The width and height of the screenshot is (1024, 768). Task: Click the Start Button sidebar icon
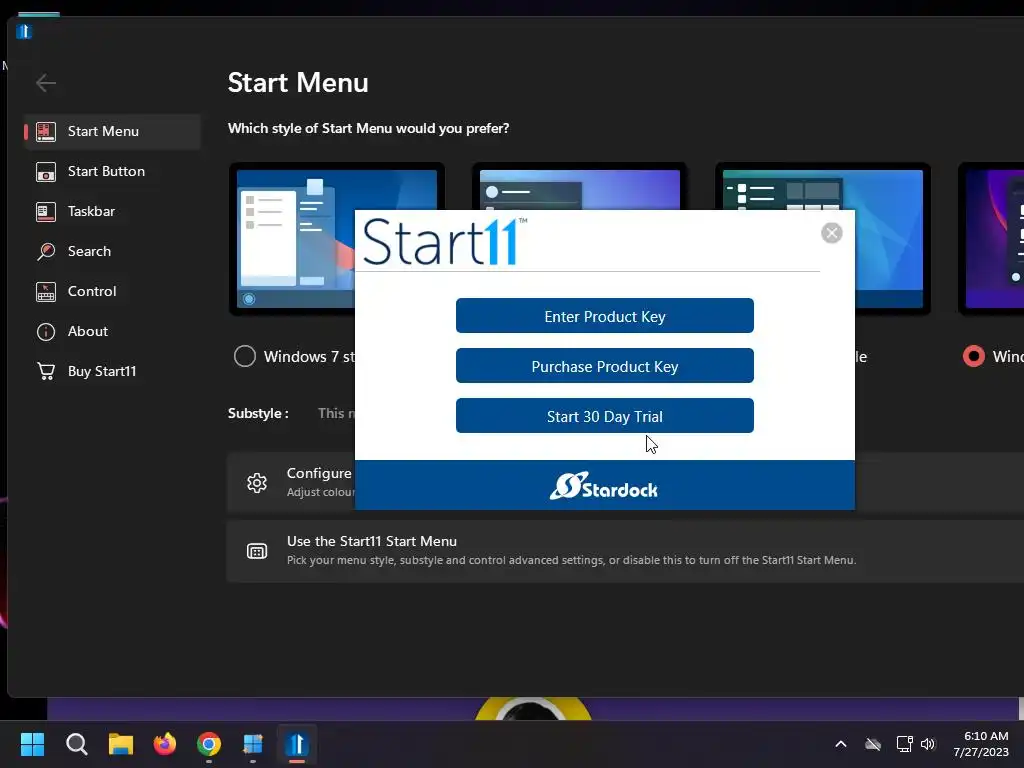coord(46,172)
